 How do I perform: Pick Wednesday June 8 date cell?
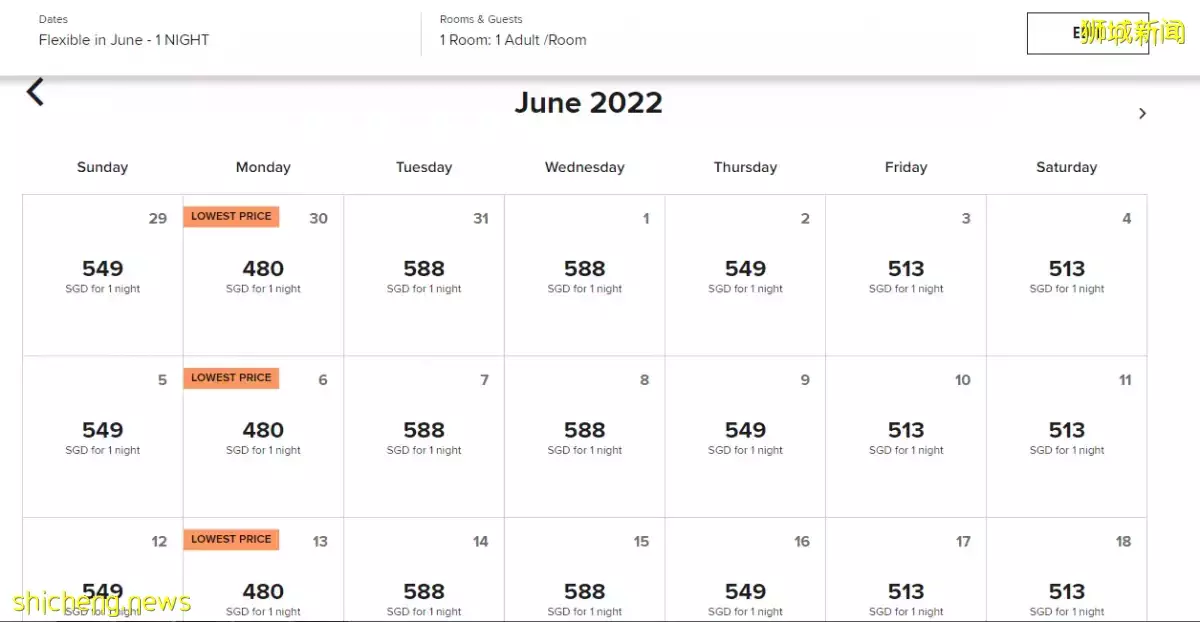pyautogui.click(x=585, y=437)
